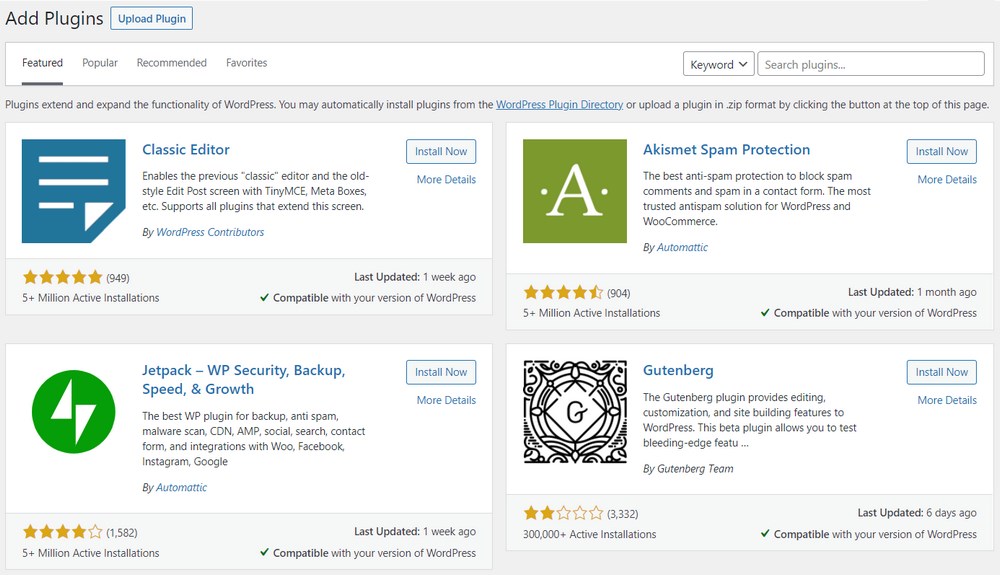The height and width of the screenshot is (575, 1000).
Task: Open the Favorites tab
Action: pos(246,62)
